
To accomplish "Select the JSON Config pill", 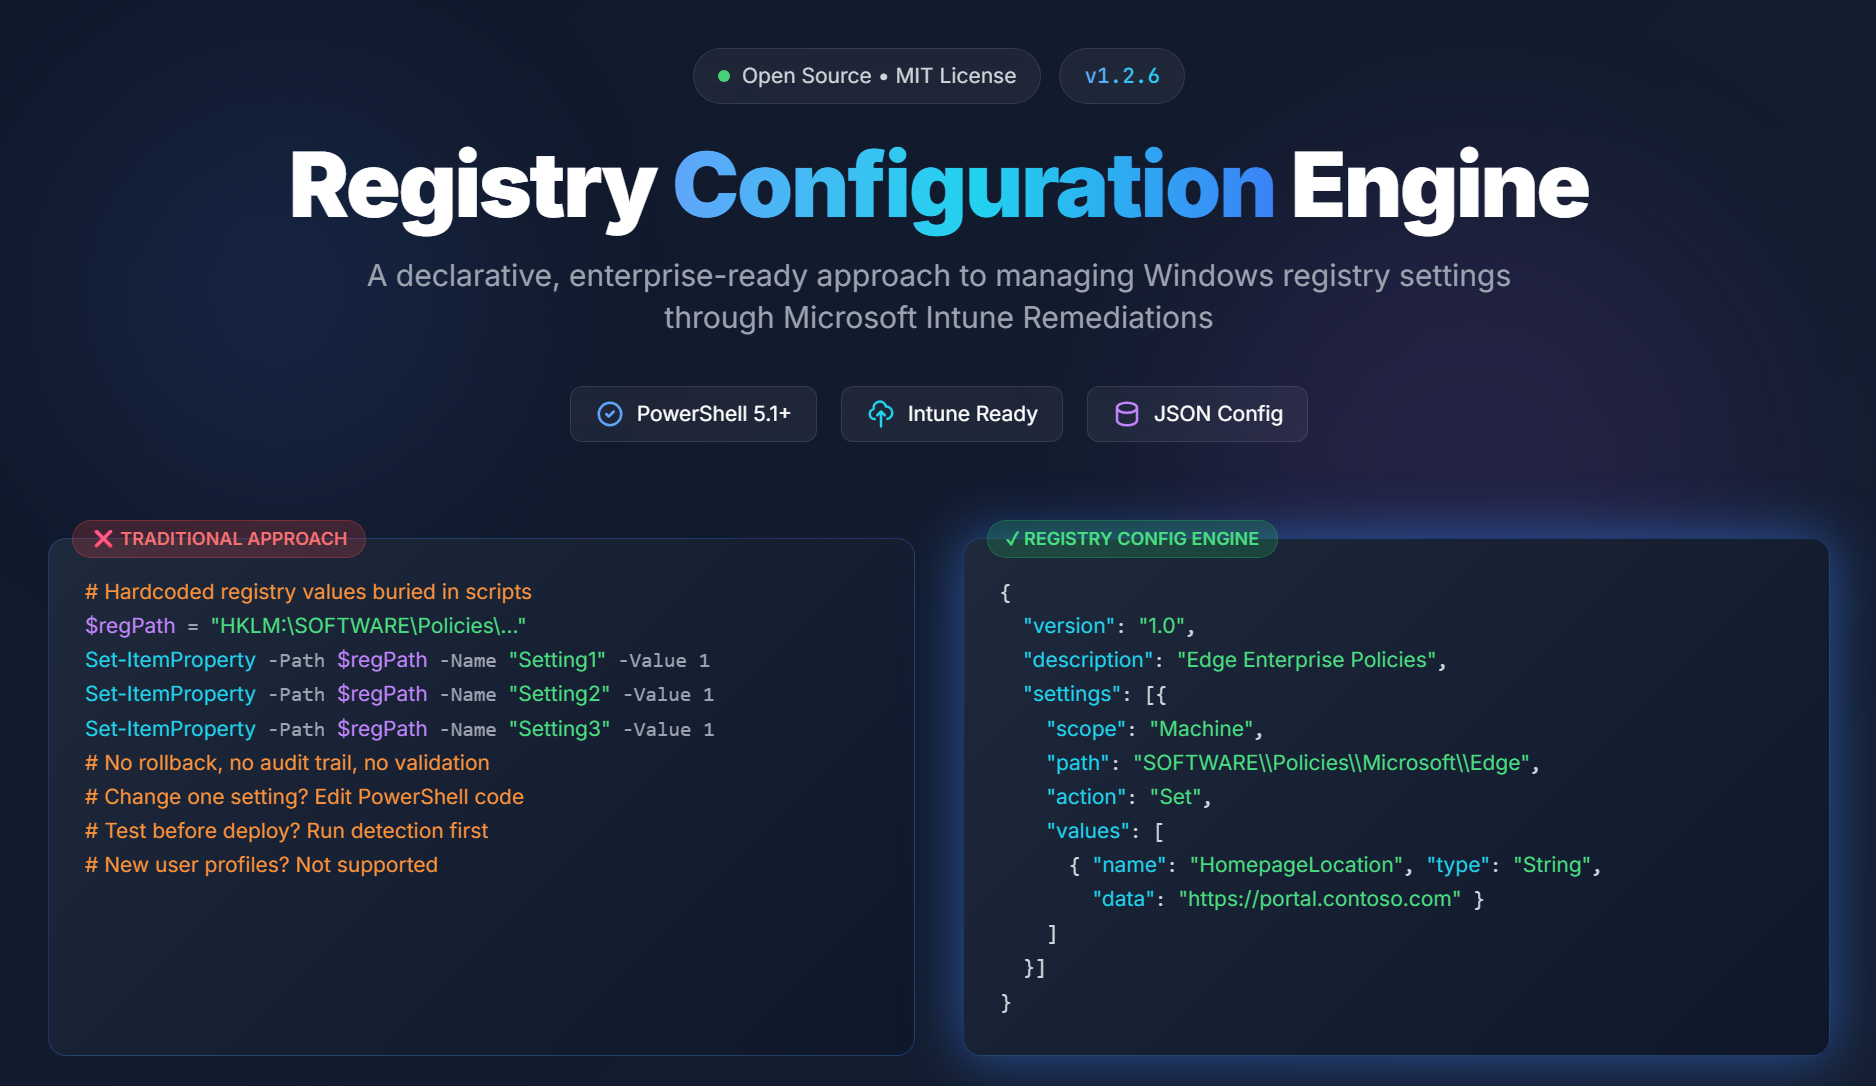I will [x=1196, y=414].
